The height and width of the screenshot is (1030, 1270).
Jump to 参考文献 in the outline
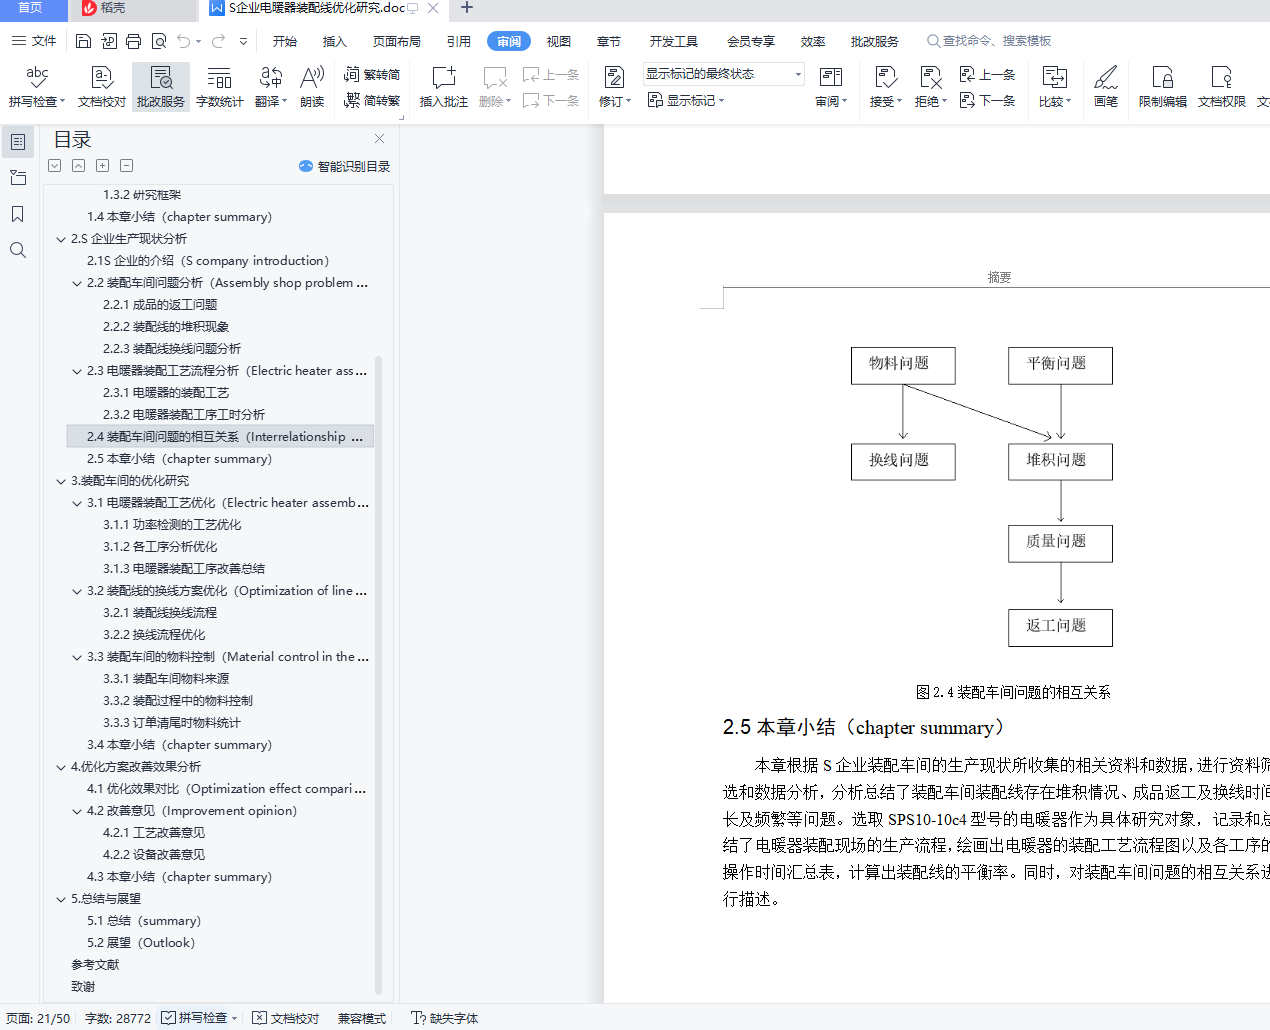[95, 965]
